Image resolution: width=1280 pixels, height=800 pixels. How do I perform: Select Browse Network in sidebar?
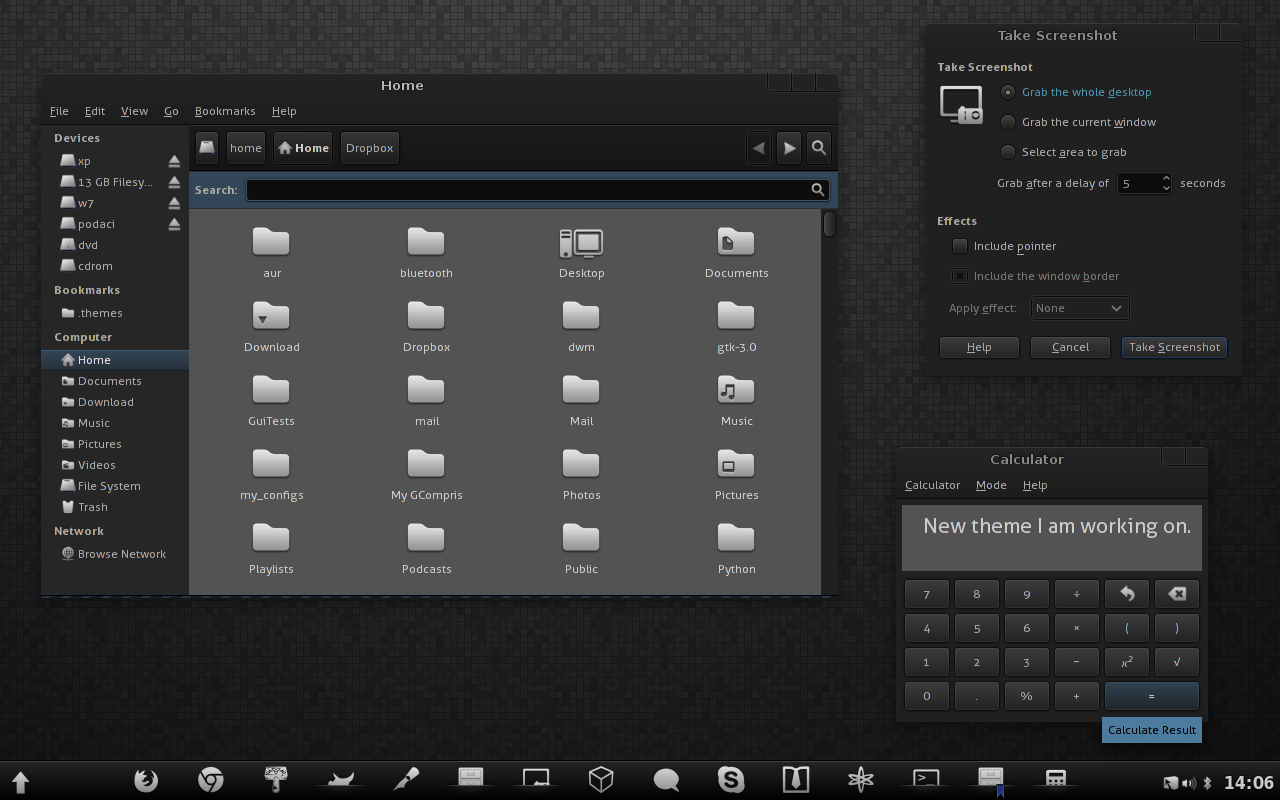click(x=115, y=554)
